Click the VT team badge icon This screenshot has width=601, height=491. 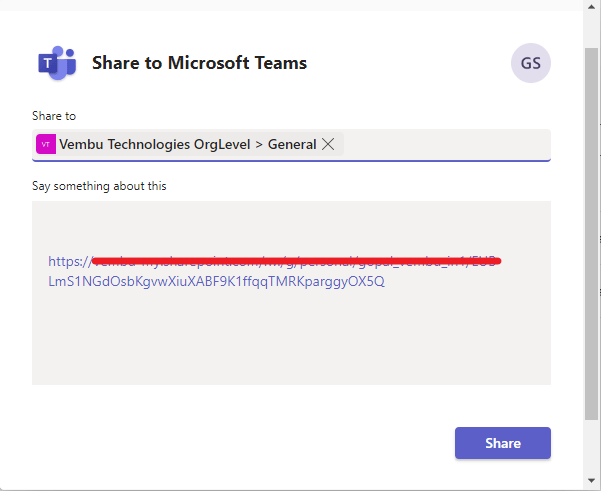[x=46, y=144]
